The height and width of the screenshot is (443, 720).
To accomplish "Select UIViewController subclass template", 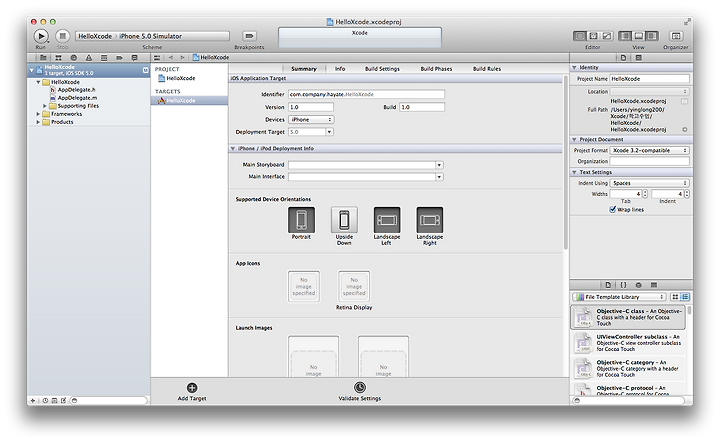I will (628, 343).
